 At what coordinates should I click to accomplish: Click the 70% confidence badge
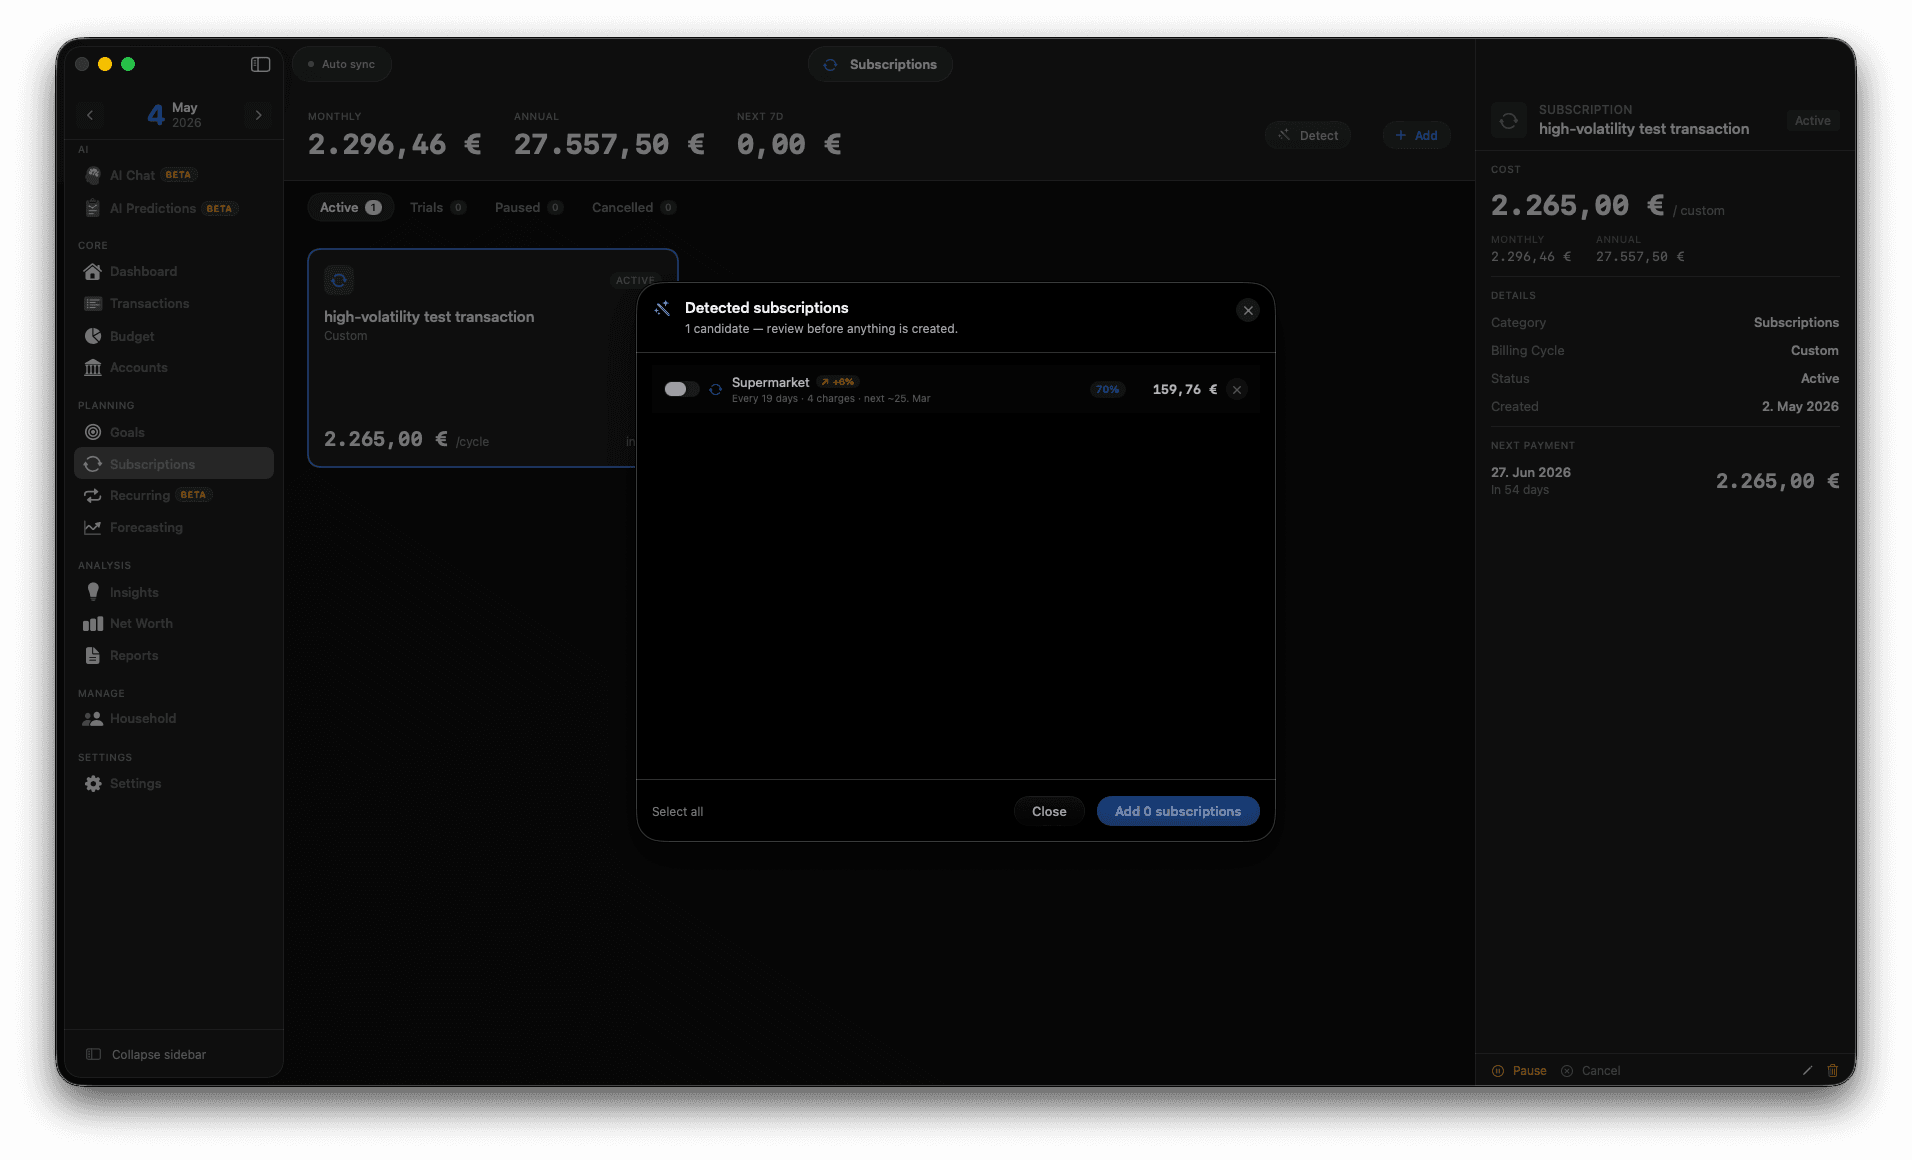click(x=1107, y=390)
